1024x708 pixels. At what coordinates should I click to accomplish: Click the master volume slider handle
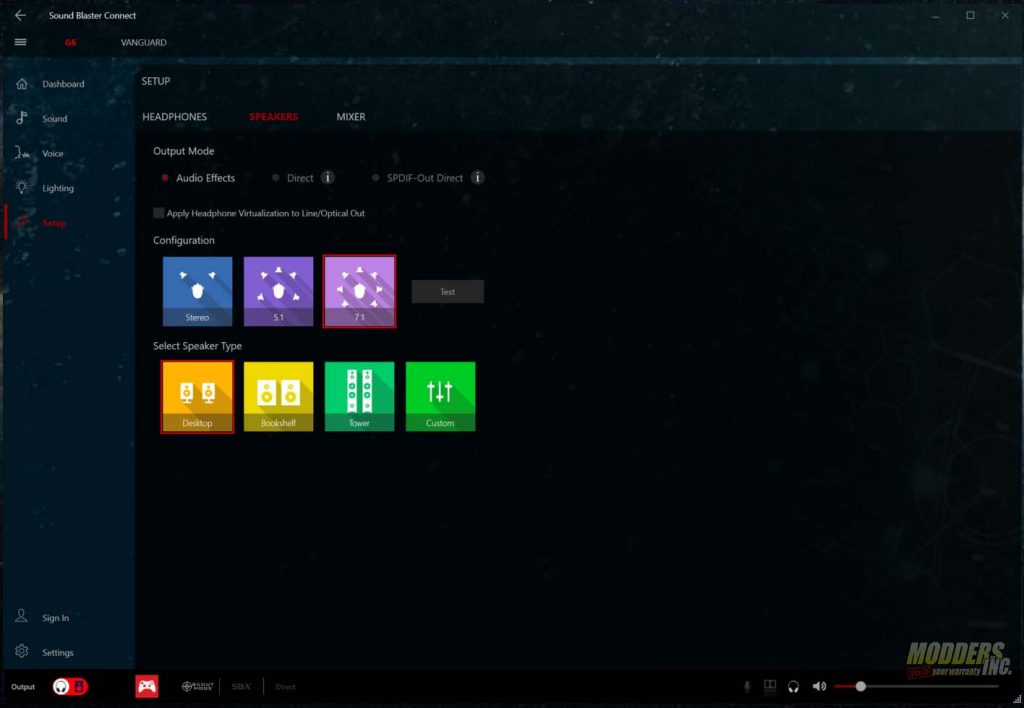[x=861, y=686]
